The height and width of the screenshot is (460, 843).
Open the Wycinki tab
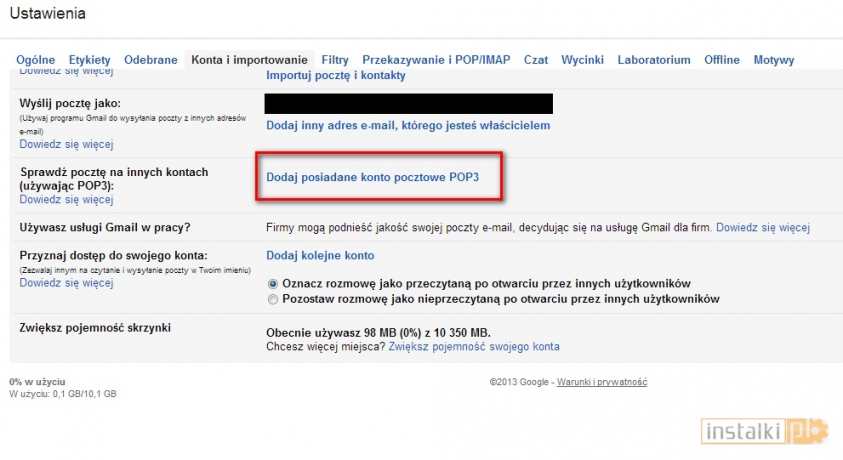pos(582,60)
